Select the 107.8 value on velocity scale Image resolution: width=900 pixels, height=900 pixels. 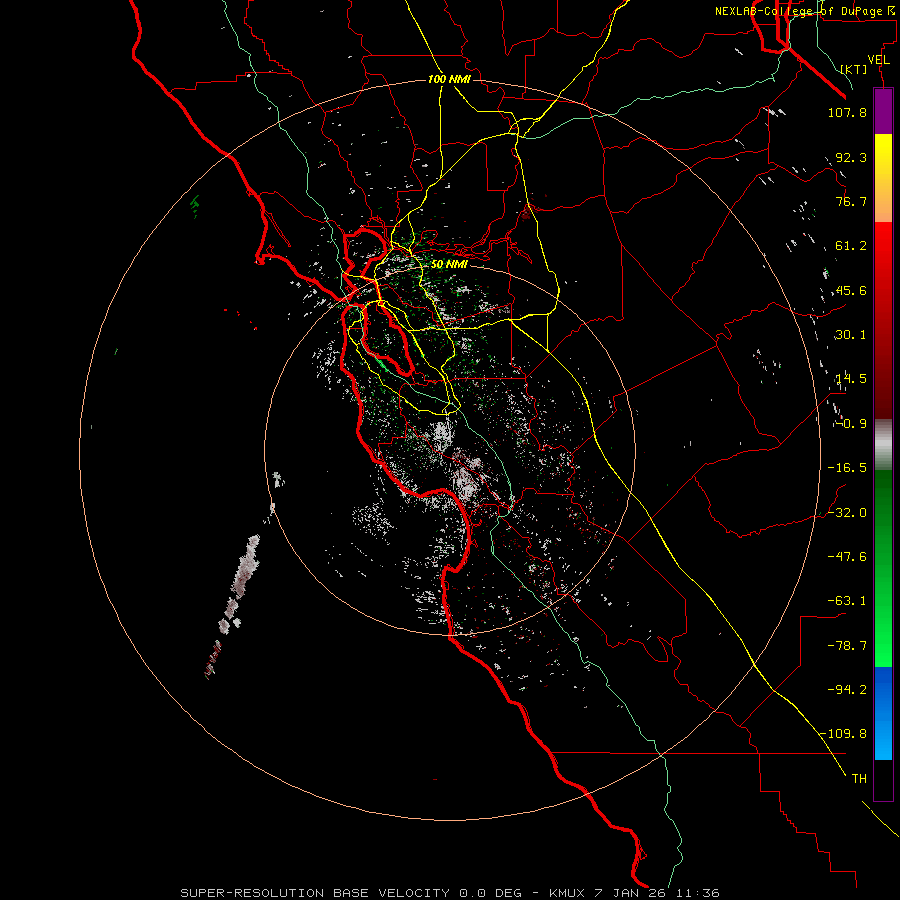tap(847, 112)
